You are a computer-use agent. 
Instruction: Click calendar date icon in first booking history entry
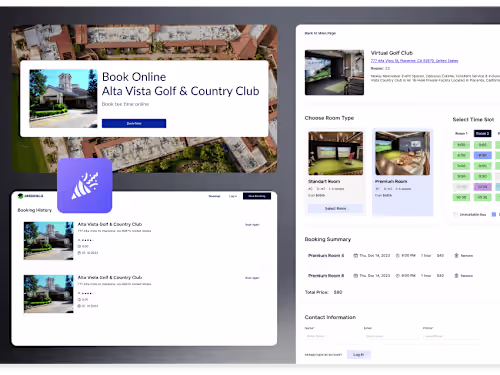[79, 253]
